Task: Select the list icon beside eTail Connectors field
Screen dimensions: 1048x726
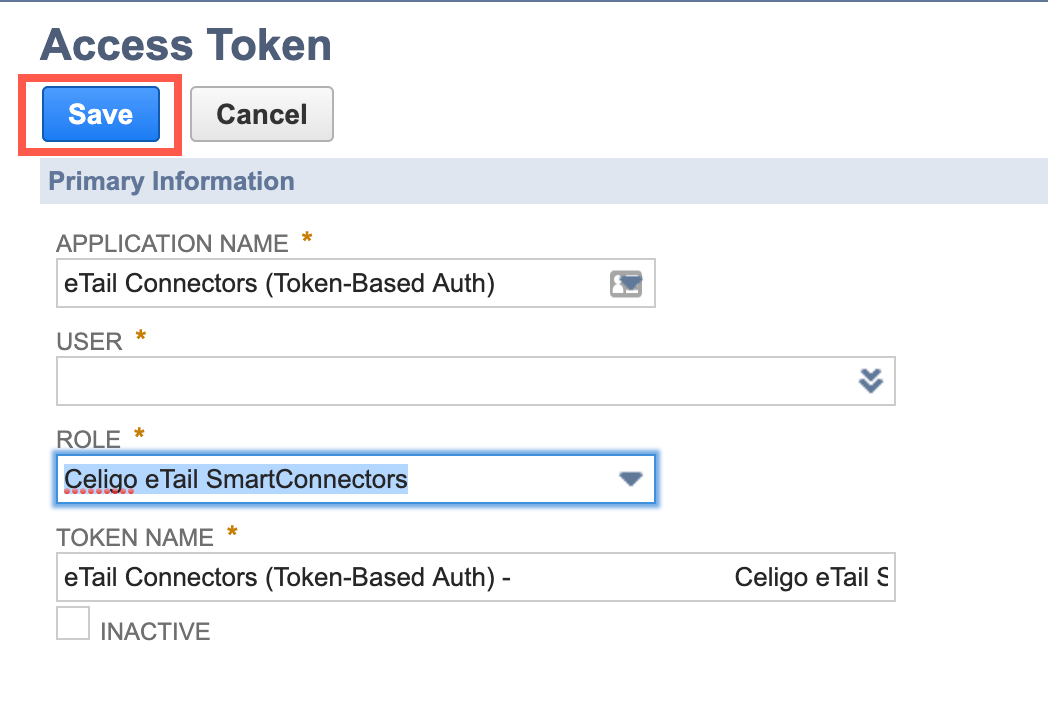Action: click(626, 283)
